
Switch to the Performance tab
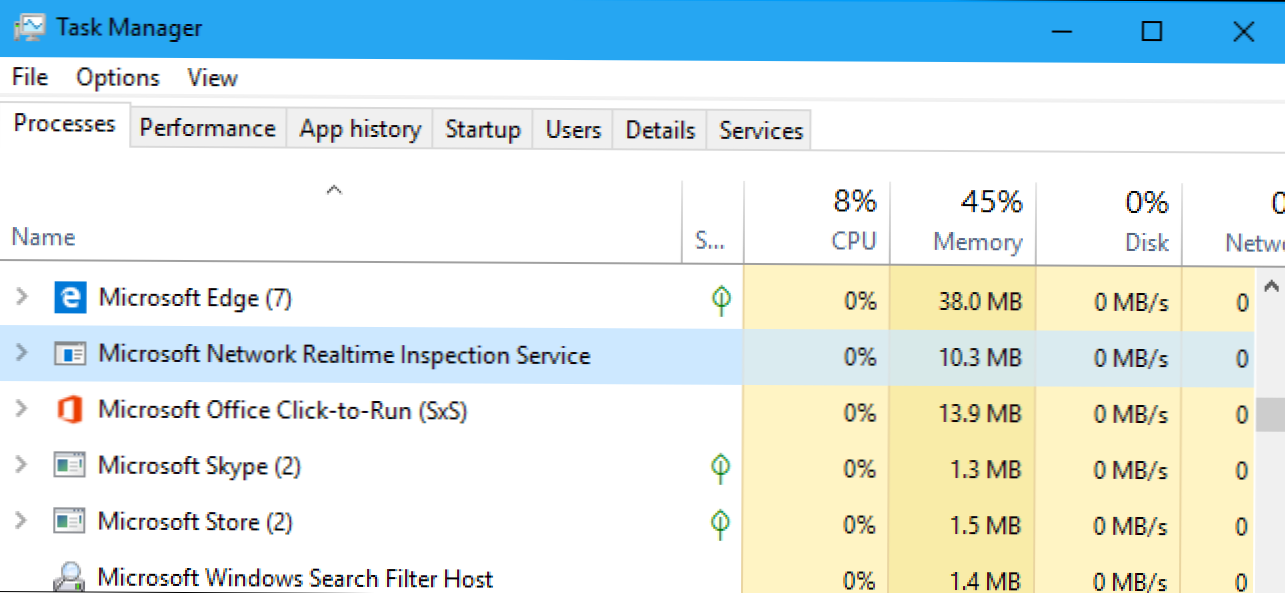pos(207,129)
